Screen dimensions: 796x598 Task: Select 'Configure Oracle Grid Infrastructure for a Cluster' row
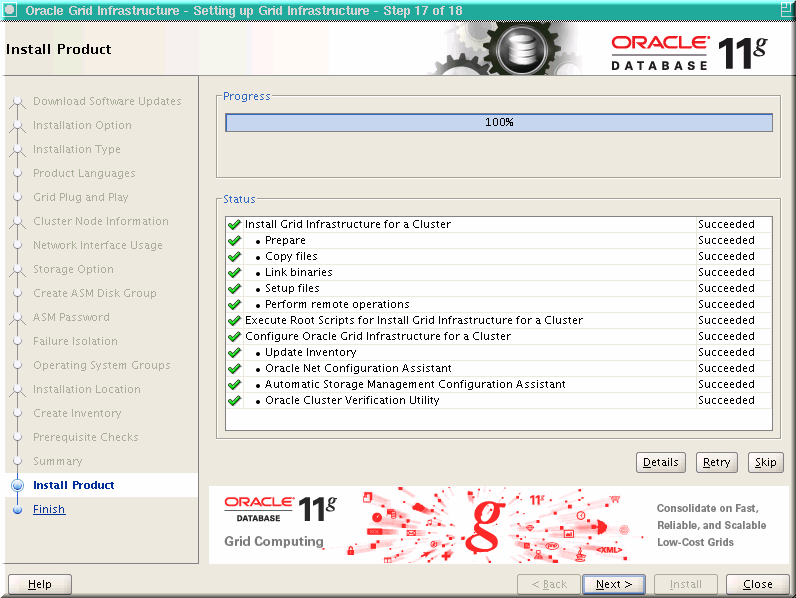tap(499, 336)
